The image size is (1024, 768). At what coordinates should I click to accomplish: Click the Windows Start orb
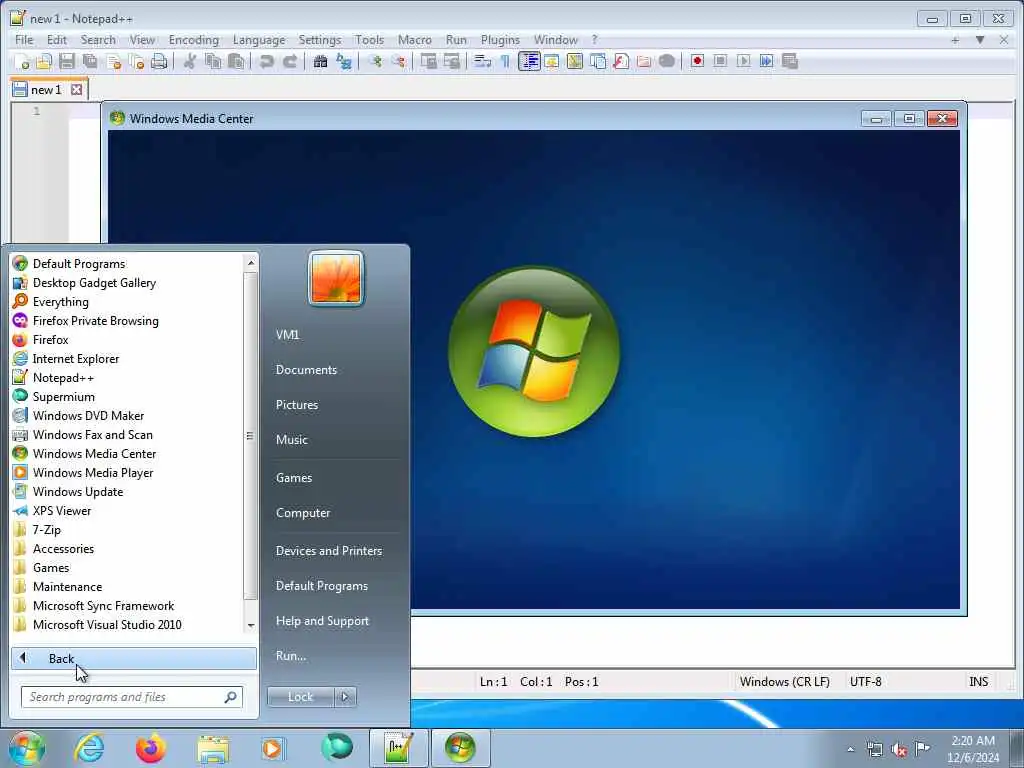tap(27, 748)
